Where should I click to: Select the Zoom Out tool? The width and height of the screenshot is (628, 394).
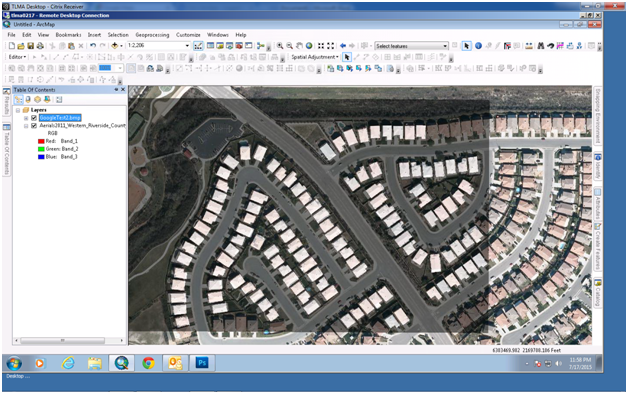click(x=290, y=46)
